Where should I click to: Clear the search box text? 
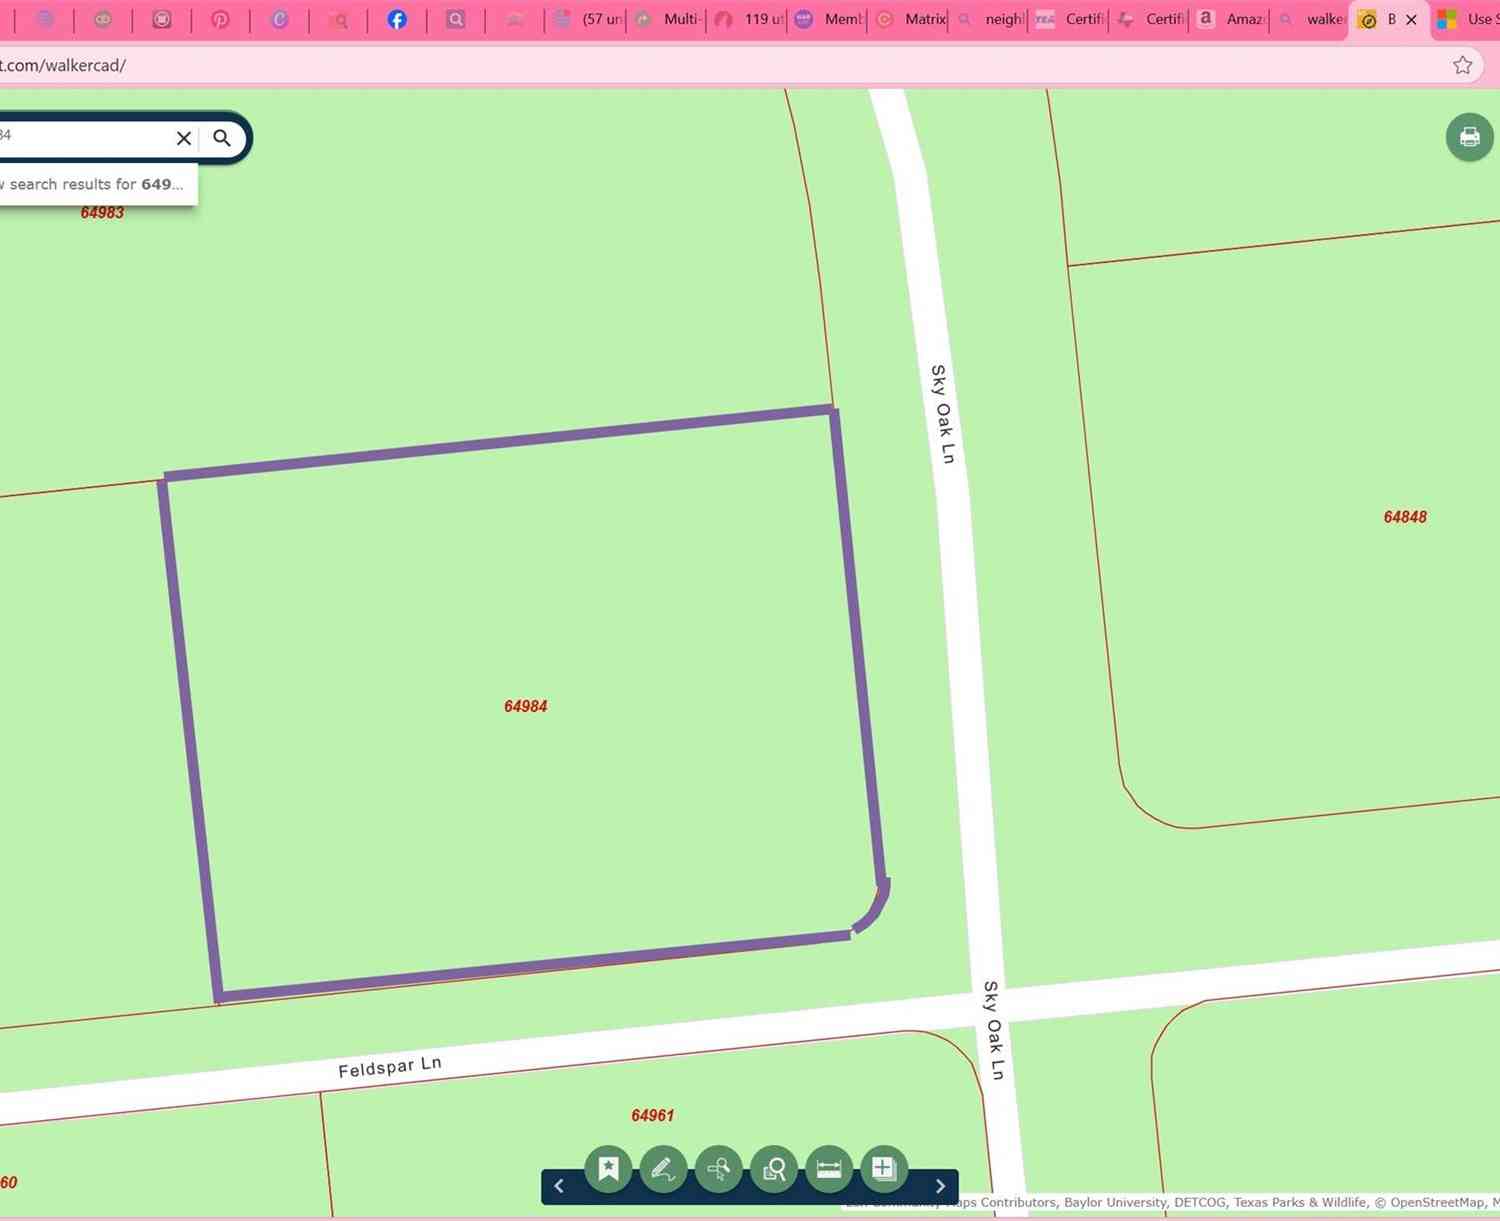point(184,138)
